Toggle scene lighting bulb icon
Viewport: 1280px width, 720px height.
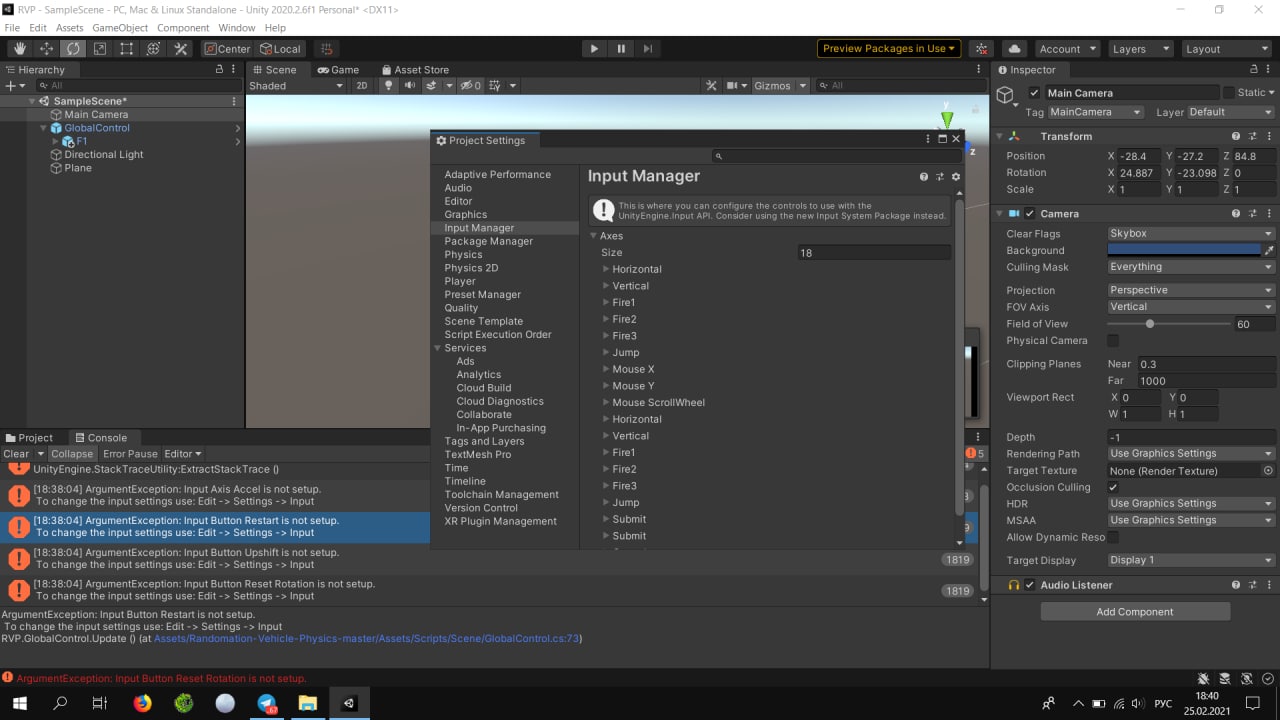390,85
